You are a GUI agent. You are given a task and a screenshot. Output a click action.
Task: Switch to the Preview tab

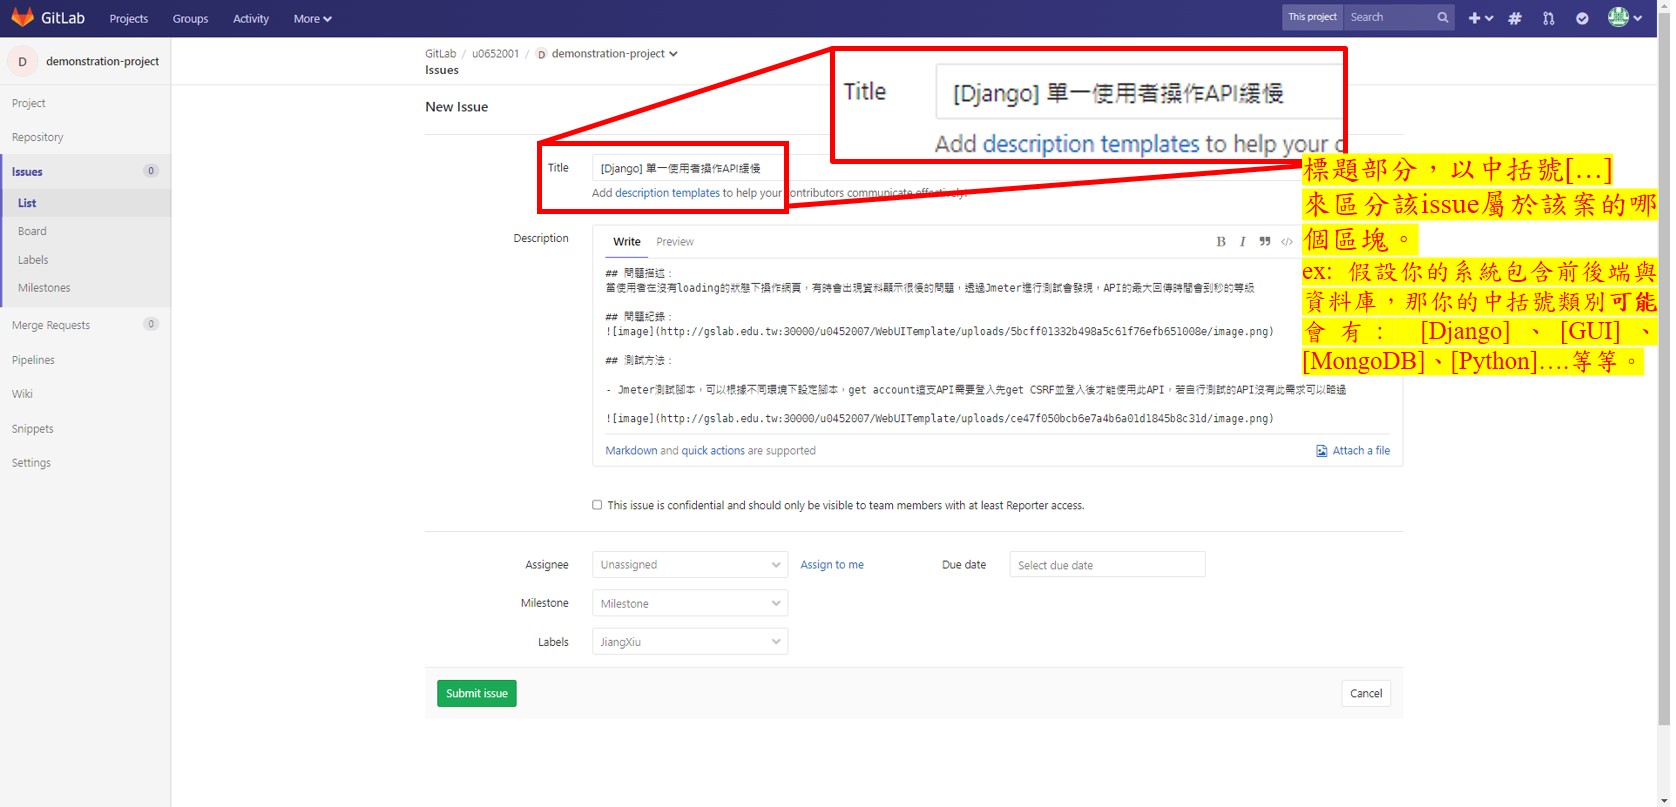[x=675, y=242]
